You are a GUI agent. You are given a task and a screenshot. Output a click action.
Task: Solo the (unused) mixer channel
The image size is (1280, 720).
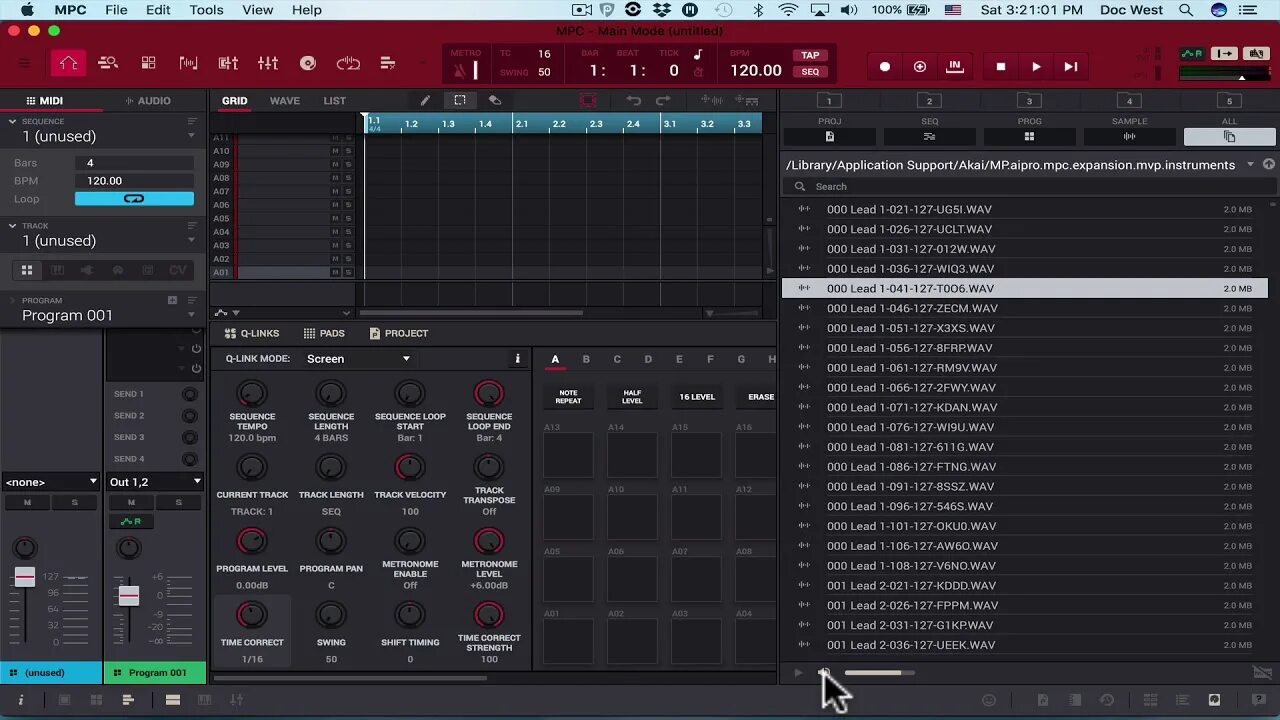point(74,502)
